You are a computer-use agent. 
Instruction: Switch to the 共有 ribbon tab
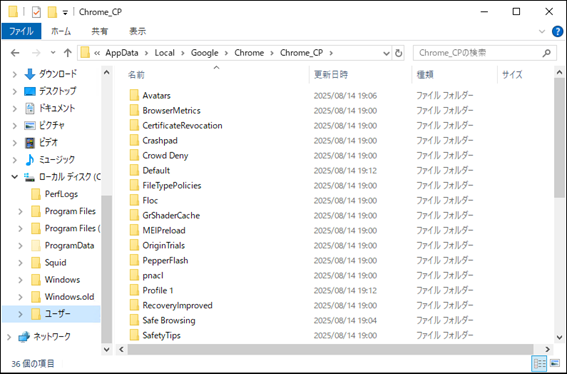[x=99, y=31]
